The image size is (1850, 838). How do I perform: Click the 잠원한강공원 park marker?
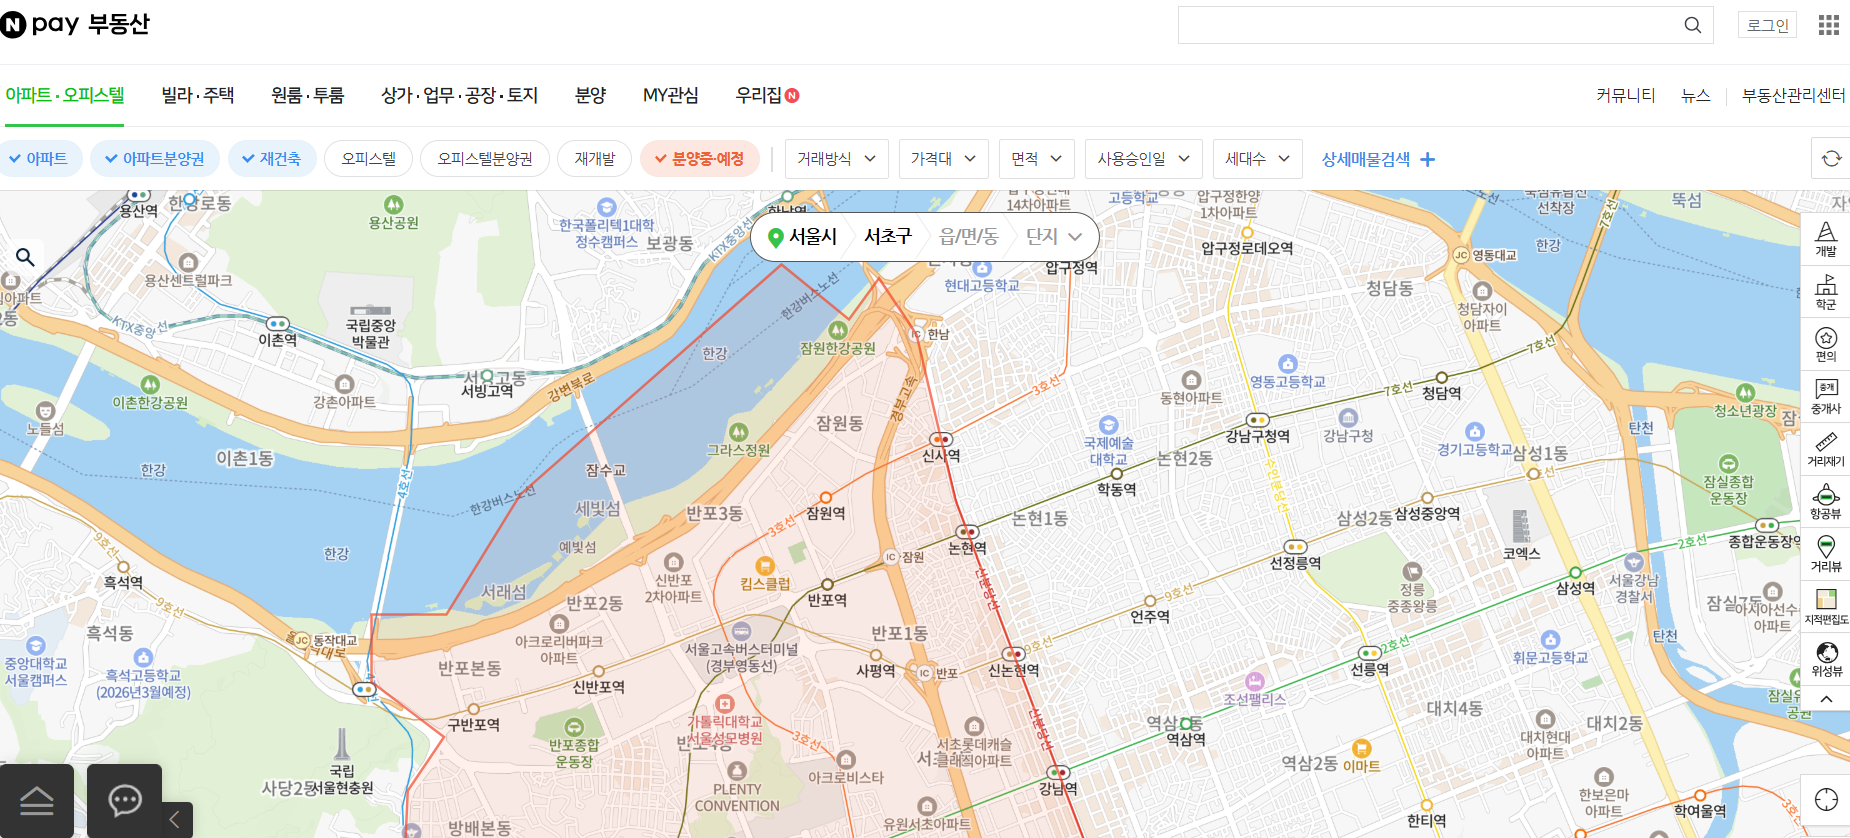click(x=838, y=339)
